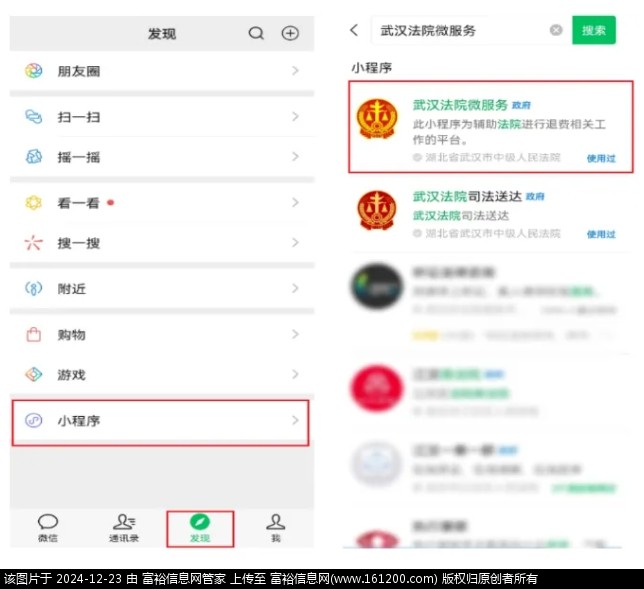Image resolution: width=644 pixels, height=589 pixels.
Task: Tap the blurred dark round mini program logo
Action: [377, 286]
